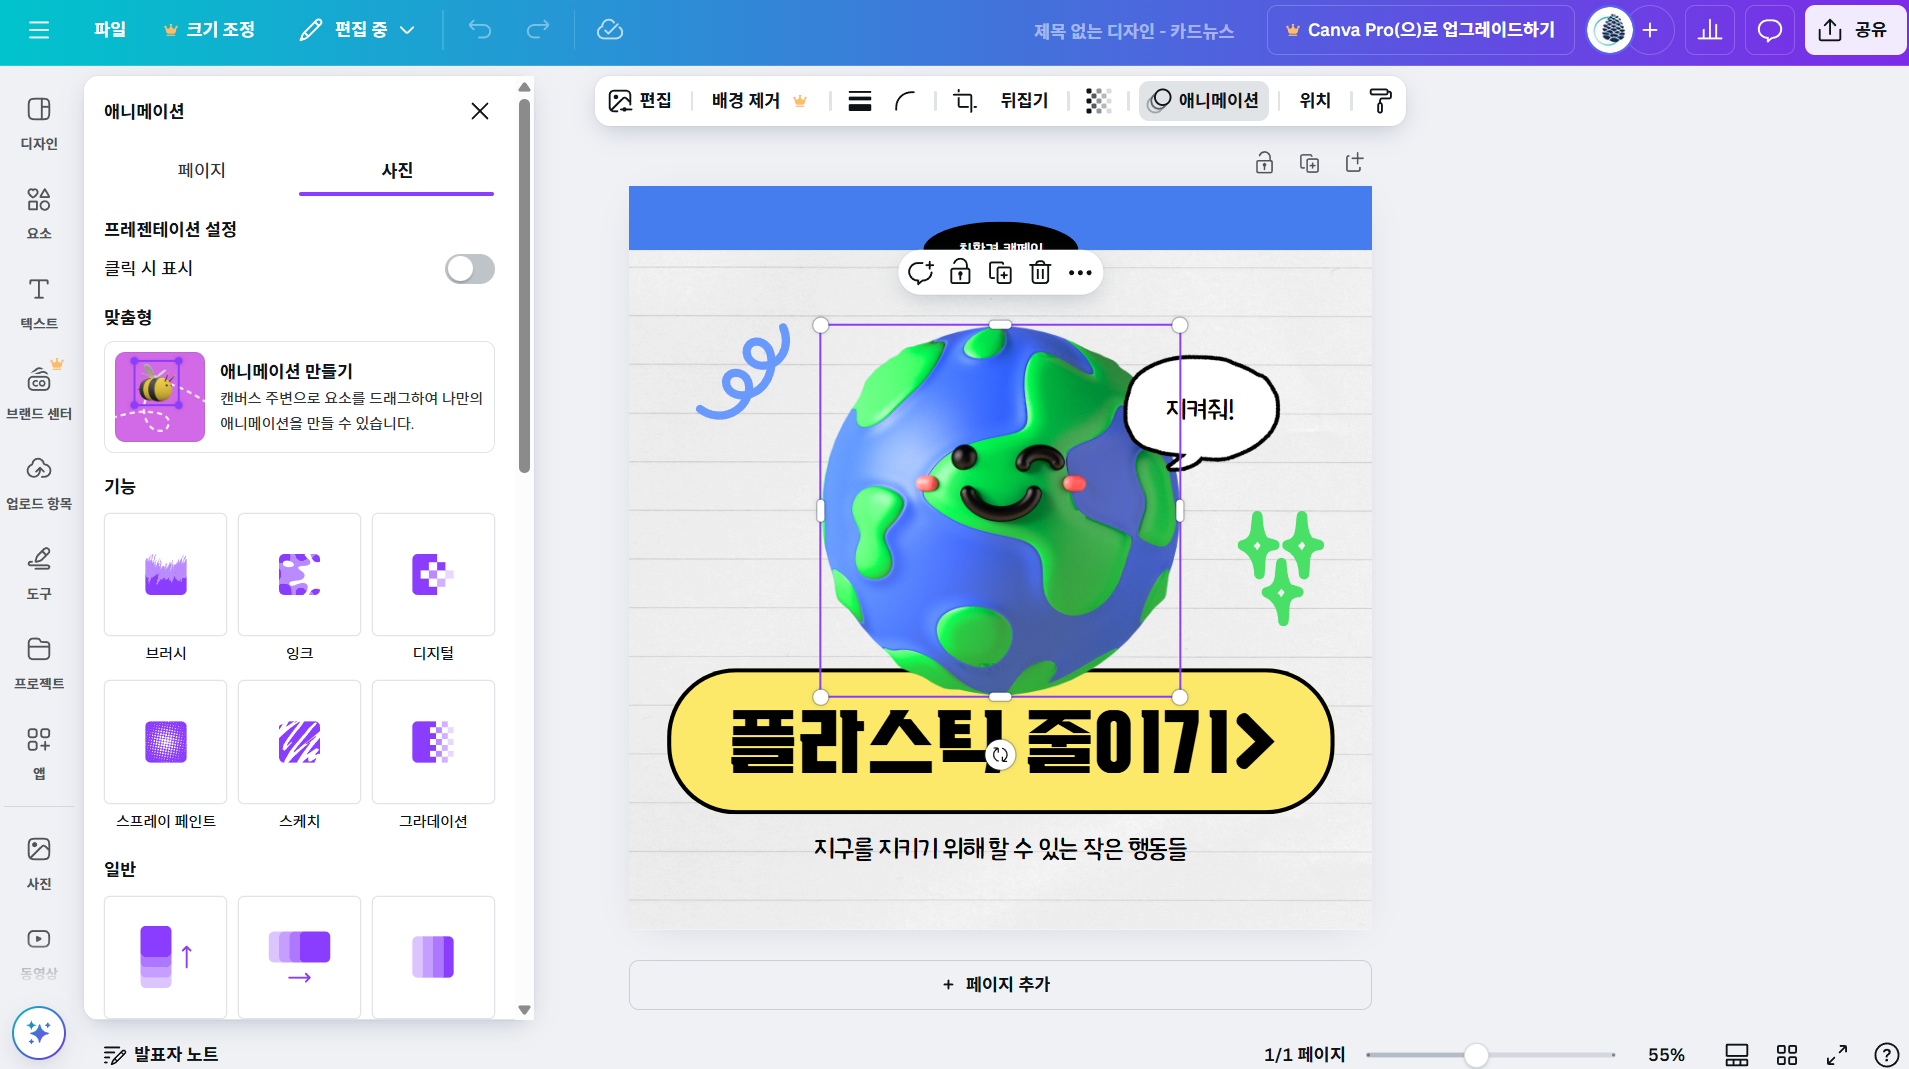
Task: Lock the page using page lock icon
Action: coord(1265,163)
